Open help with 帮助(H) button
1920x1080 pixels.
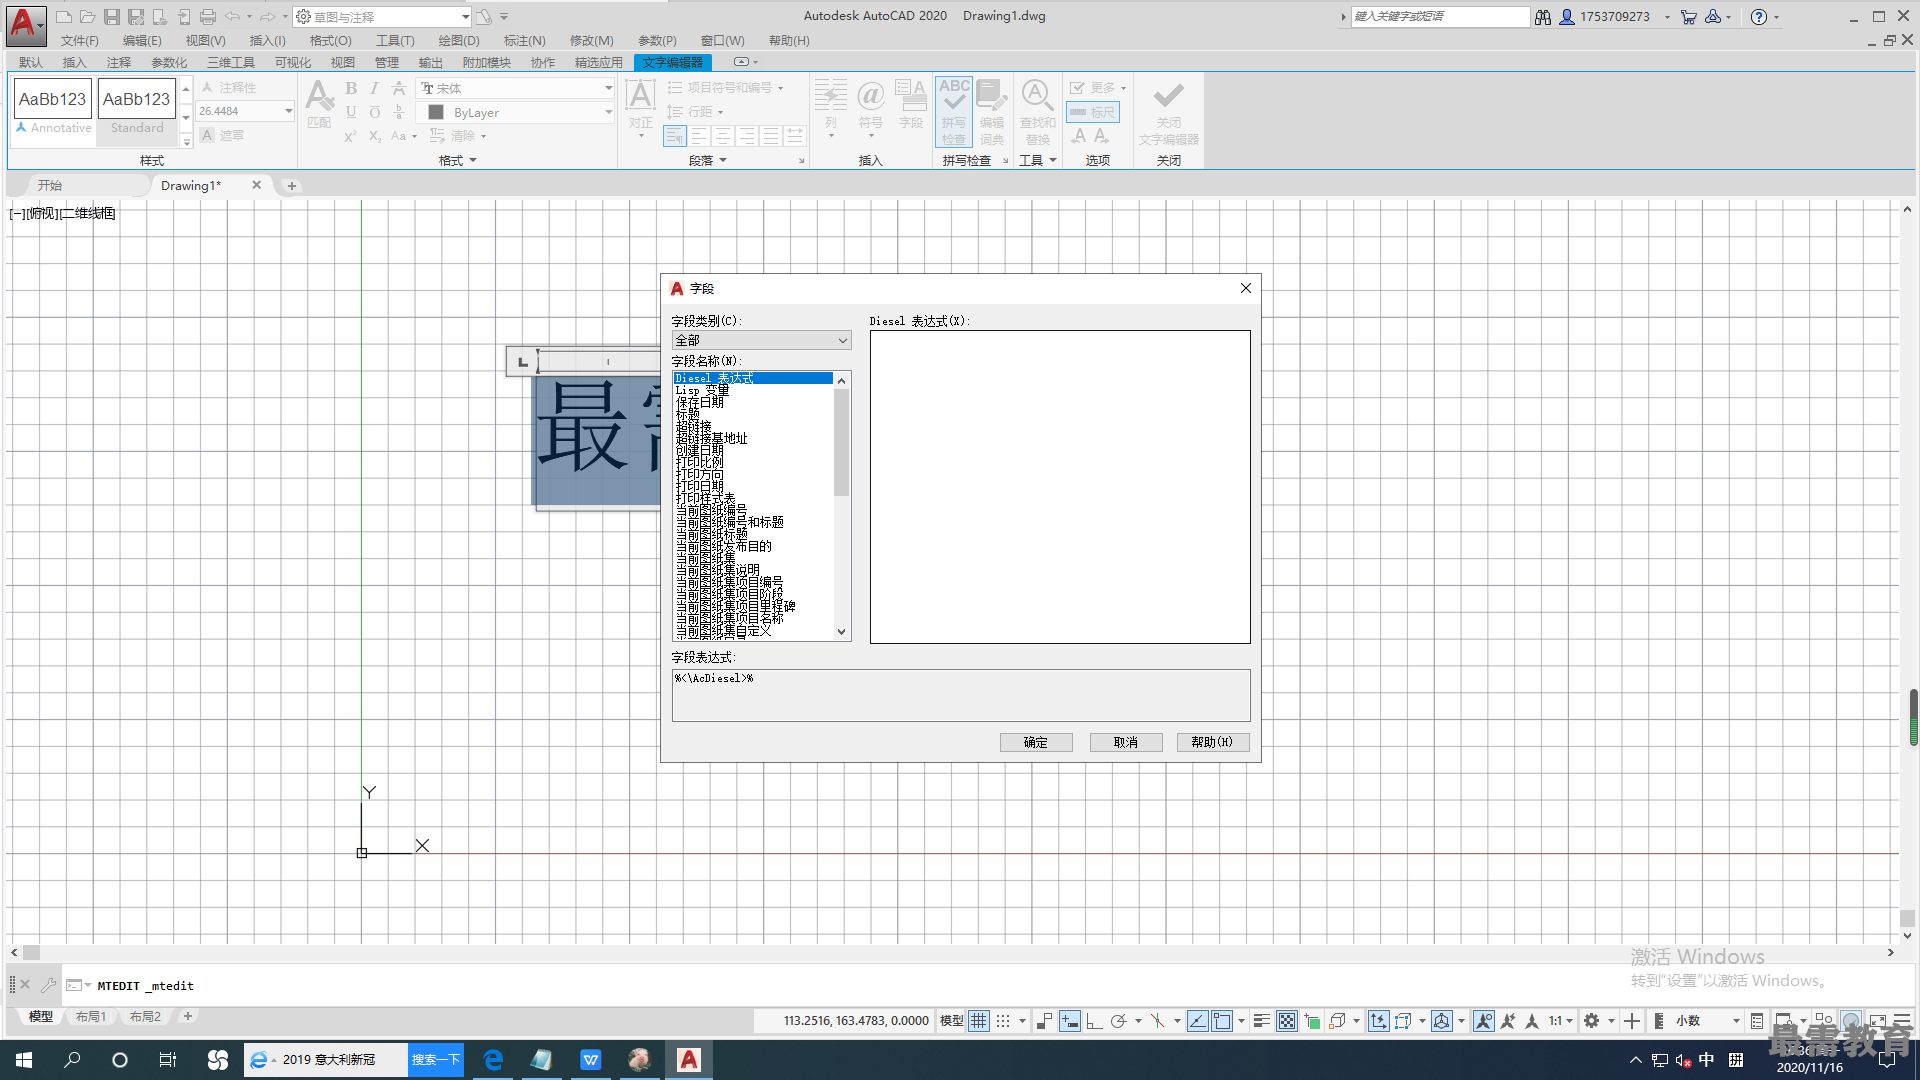click(1212, 742)
